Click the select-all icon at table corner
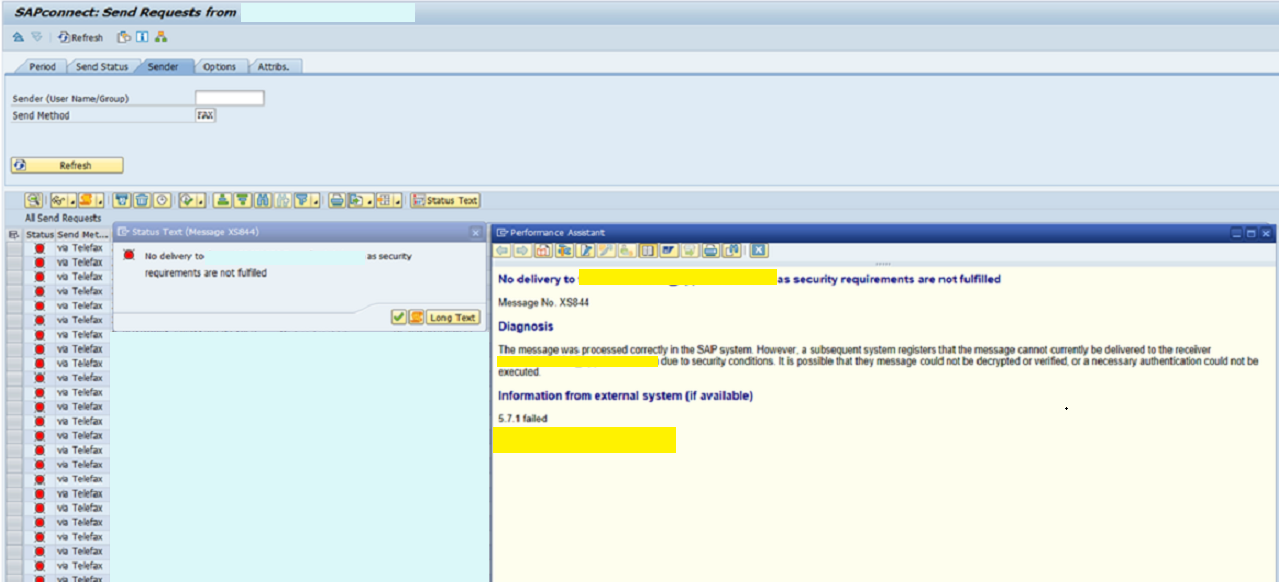The height and width of the screenshot is (582, 1279). (14, 234)
